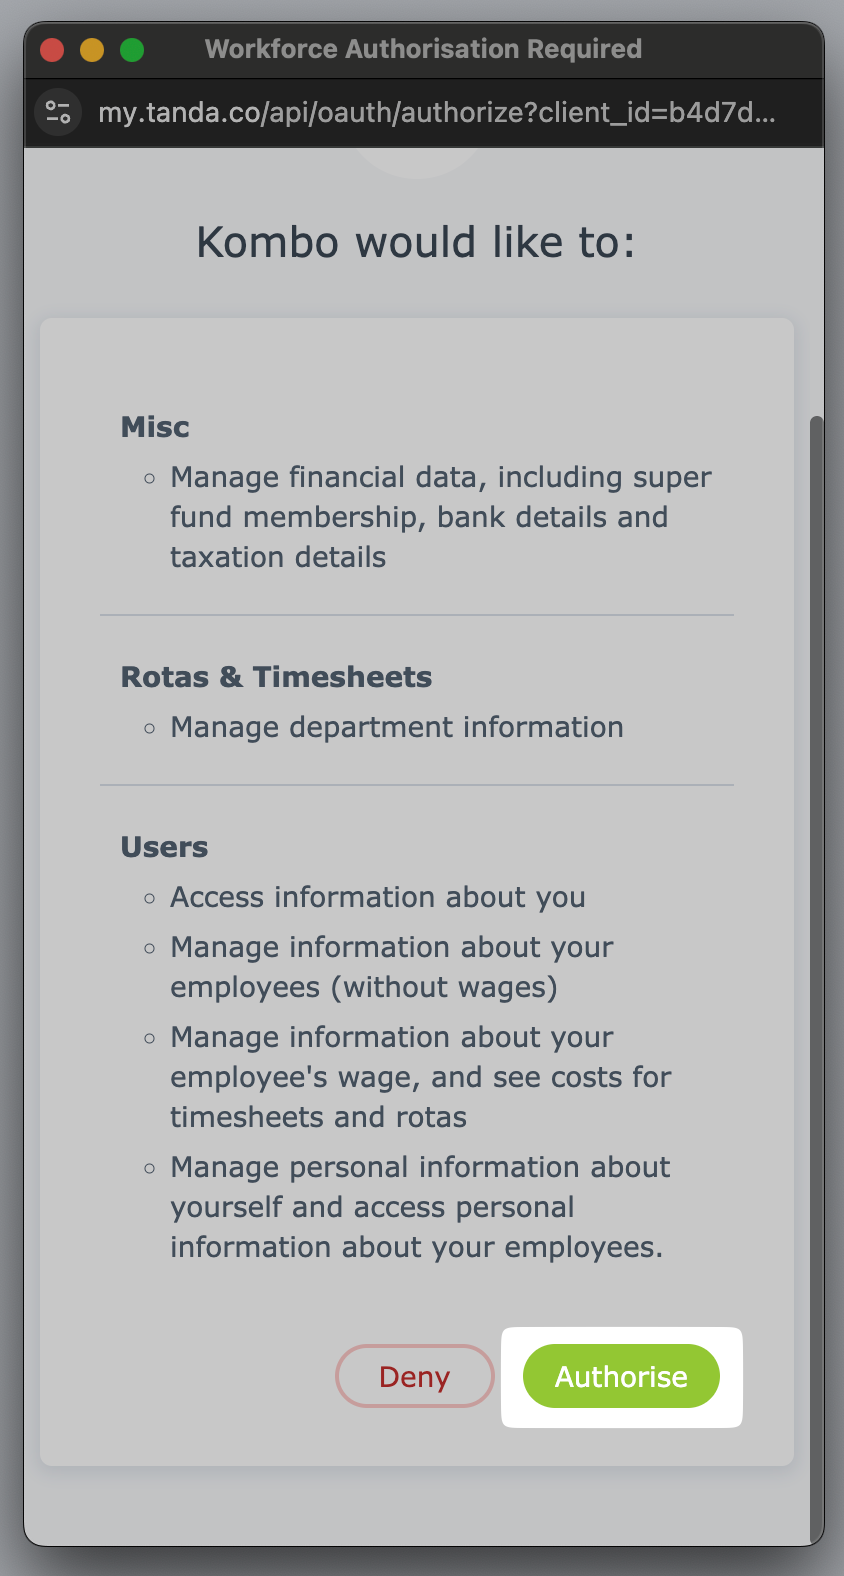Click the 'Manage financial data' permission text
Screen dimensions: 844x1576
[440, 517]
